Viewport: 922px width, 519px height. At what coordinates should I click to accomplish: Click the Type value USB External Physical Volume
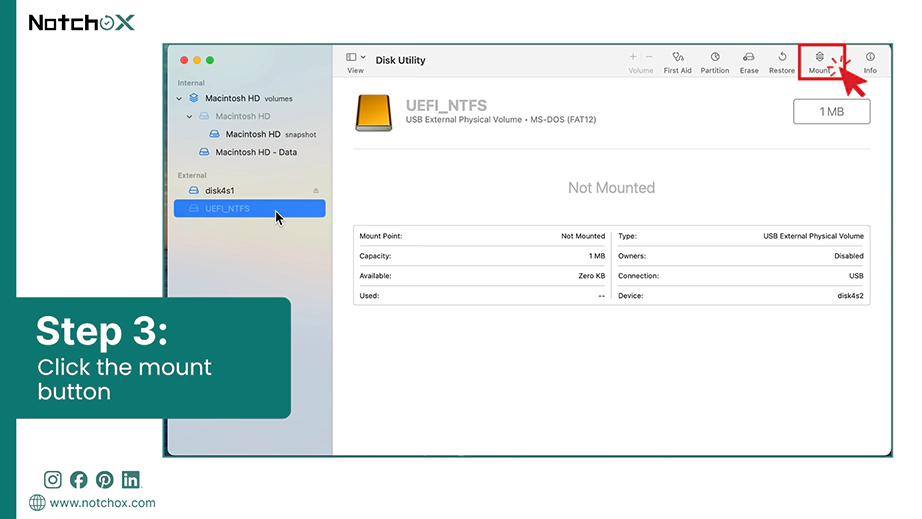[x=813, y=236]
